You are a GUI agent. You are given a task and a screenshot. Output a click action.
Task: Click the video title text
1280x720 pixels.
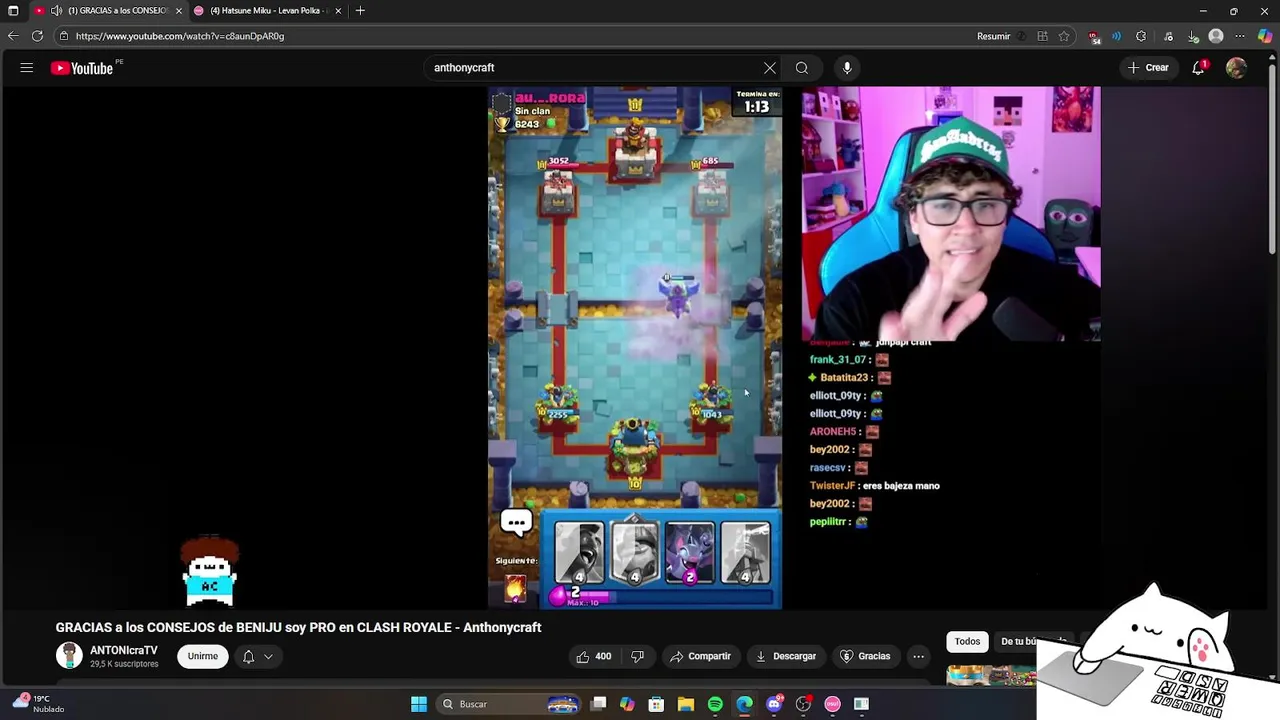click(x=298, y=627)
